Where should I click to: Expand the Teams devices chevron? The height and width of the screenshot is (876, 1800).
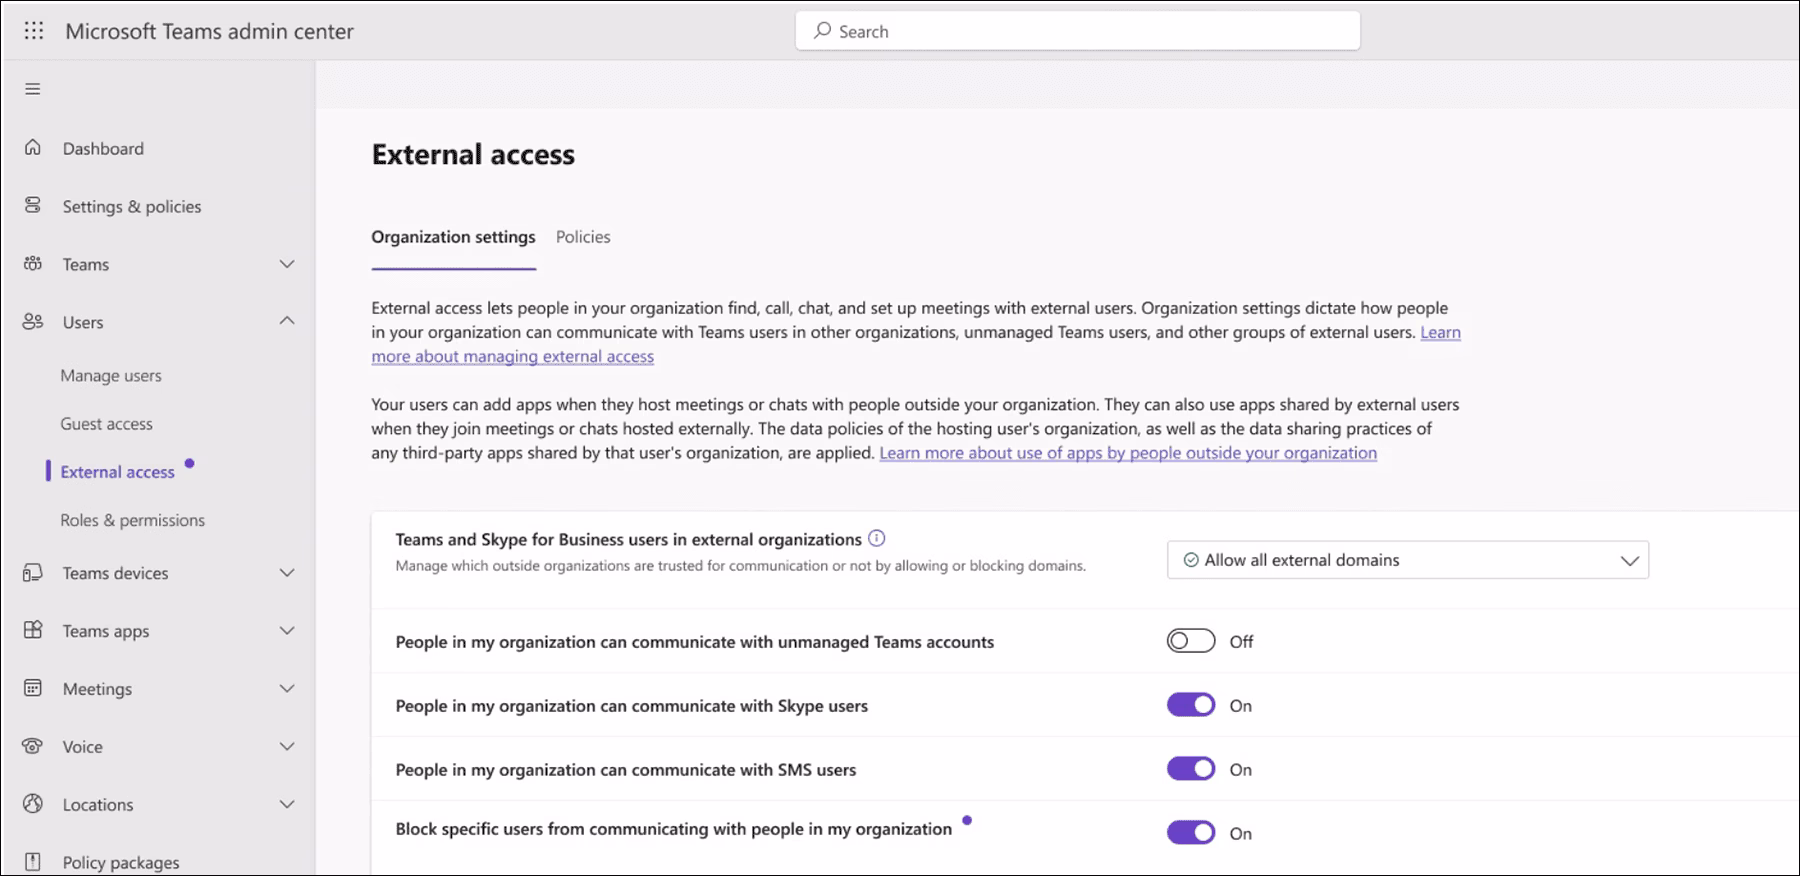point(287,573)
